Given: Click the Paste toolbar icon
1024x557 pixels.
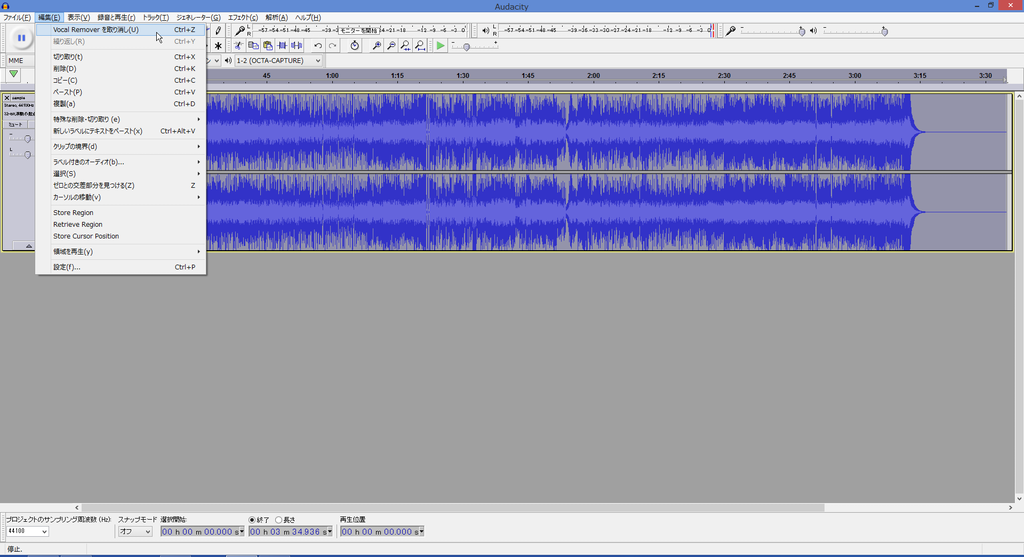Looking at the screenshot, I should click(x=268, y=46).
